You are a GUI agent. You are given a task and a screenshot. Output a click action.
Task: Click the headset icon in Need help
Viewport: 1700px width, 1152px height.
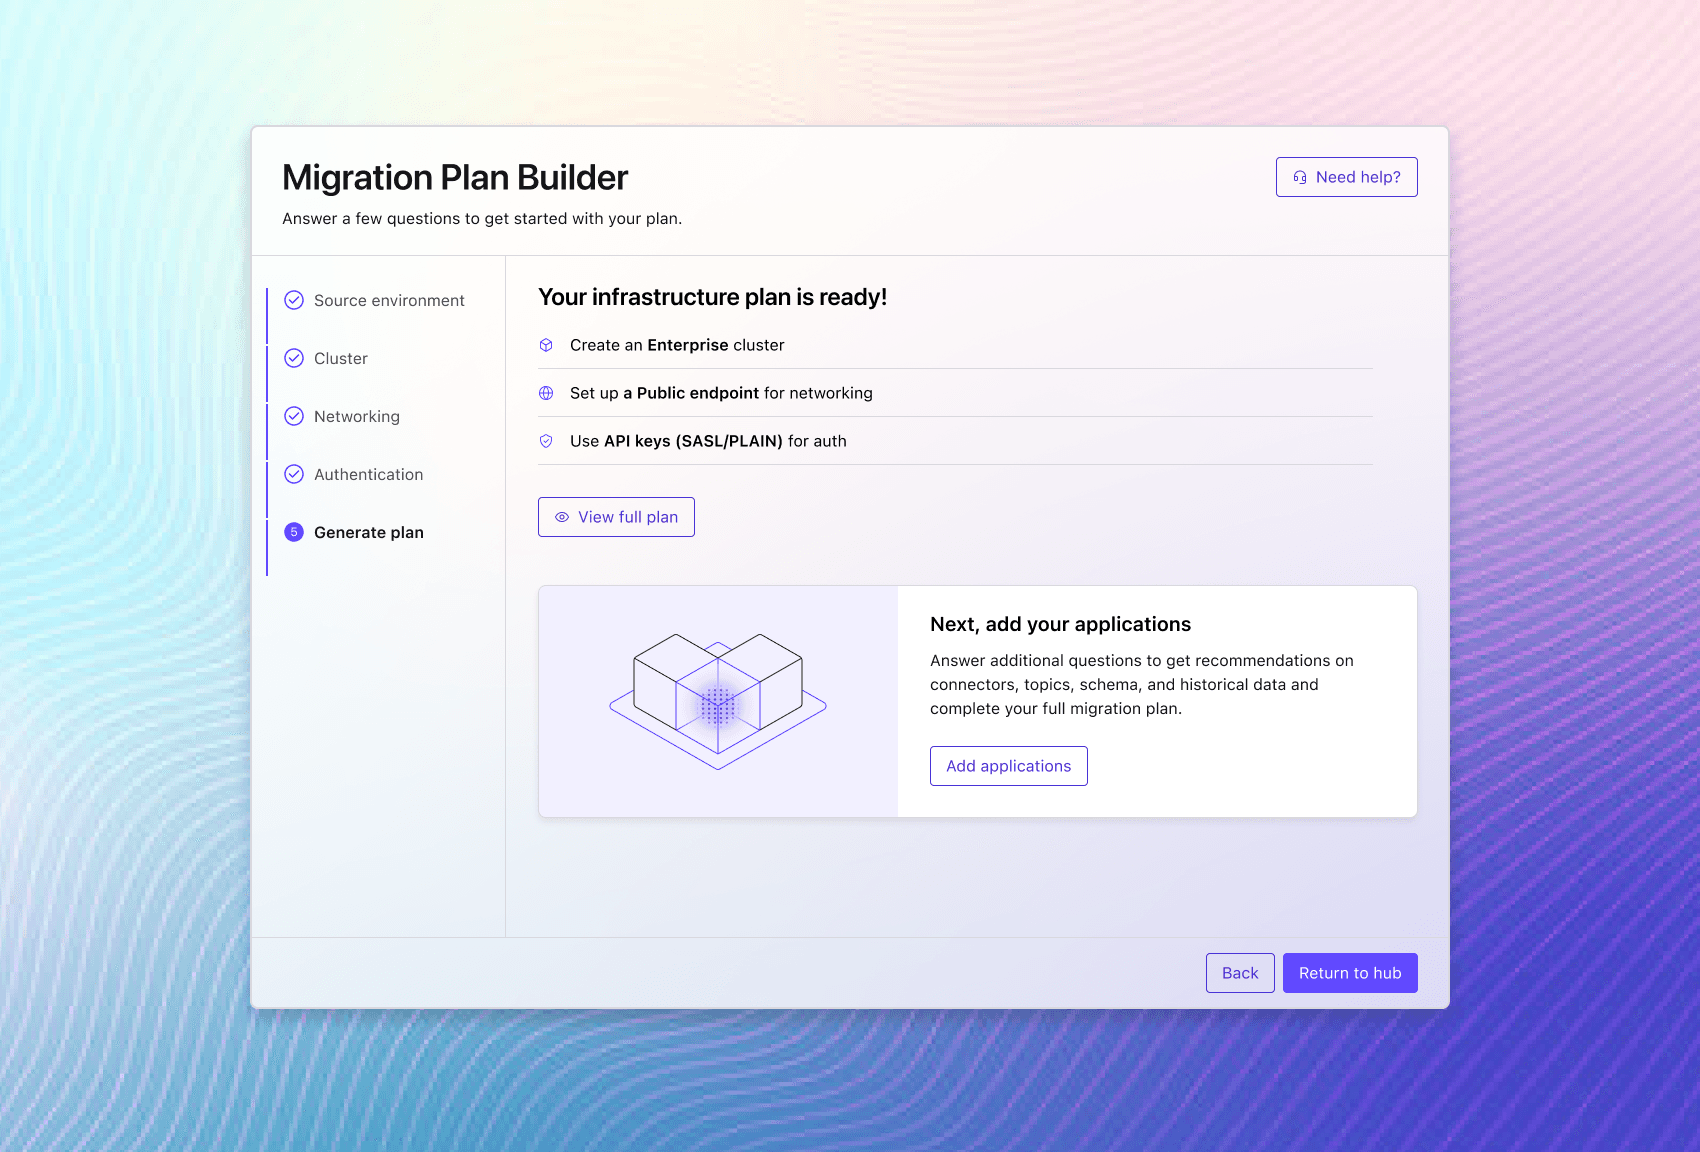click(1300, 177)
